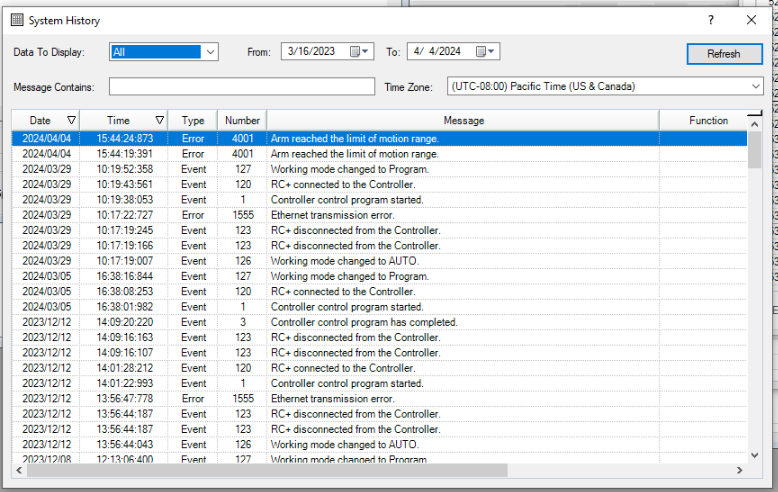
Task: Select the row with time 14:09:16:163
Action: tap(380, 337)
